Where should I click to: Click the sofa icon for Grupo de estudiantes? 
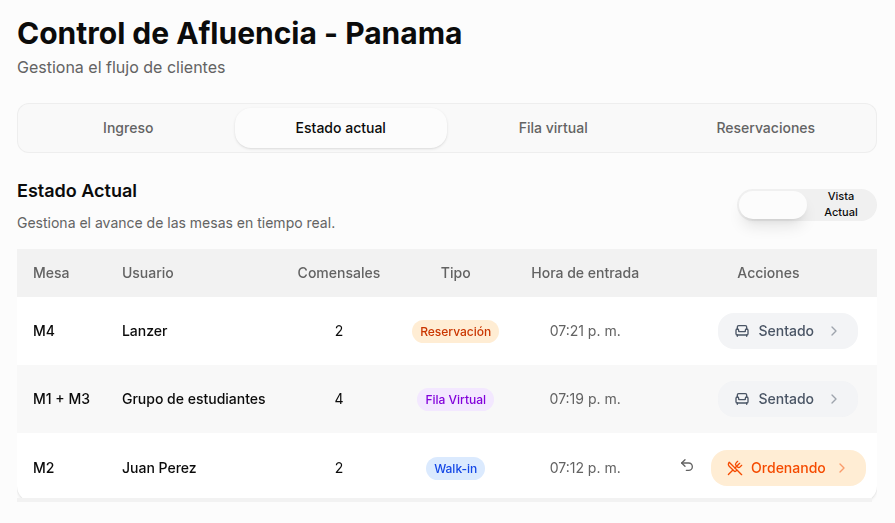click(742, 399)
